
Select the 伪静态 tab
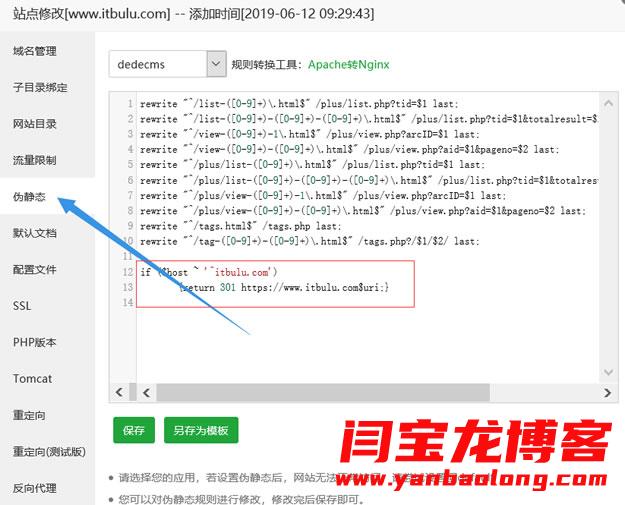29,196
